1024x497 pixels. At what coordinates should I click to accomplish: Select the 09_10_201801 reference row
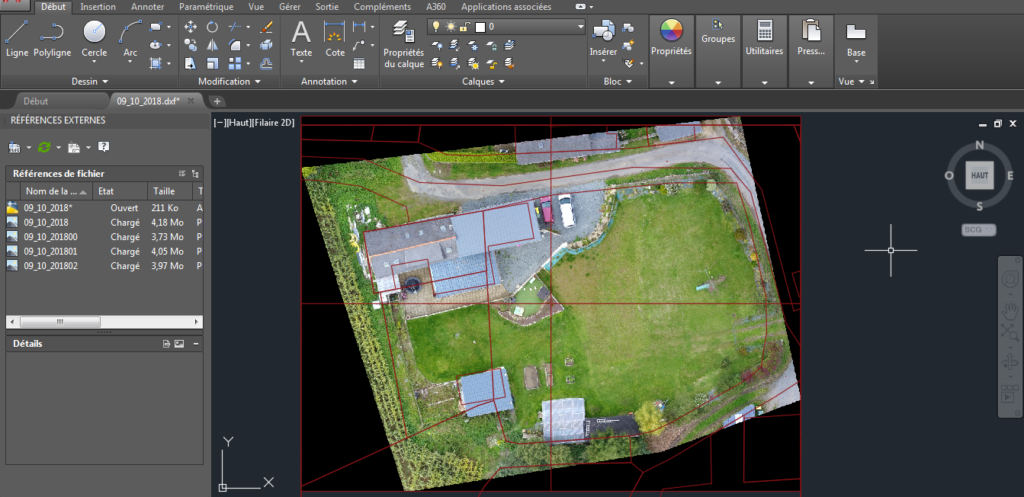point(104,251)
